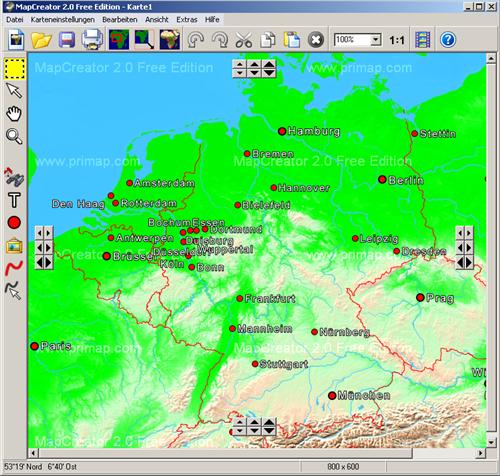Click horizontal scrollbar right arrow

click(480, 453)
